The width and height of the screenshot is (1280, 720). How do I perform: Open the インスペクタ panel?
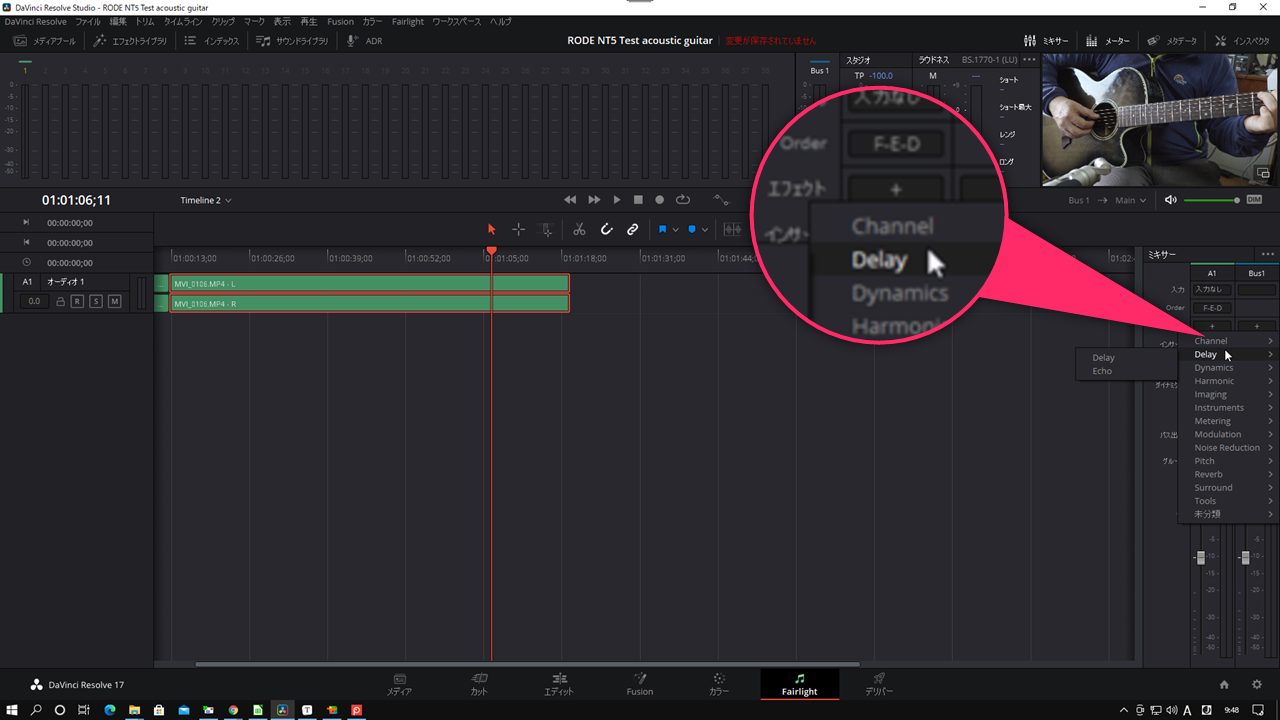point(1241,41)
